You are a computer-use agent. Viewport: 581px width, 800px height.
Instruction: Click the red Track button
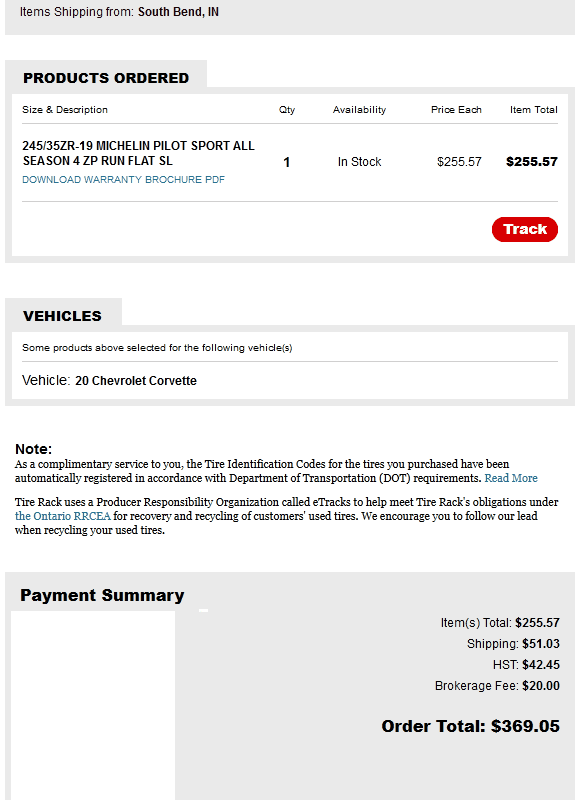(x=524, y=229)
